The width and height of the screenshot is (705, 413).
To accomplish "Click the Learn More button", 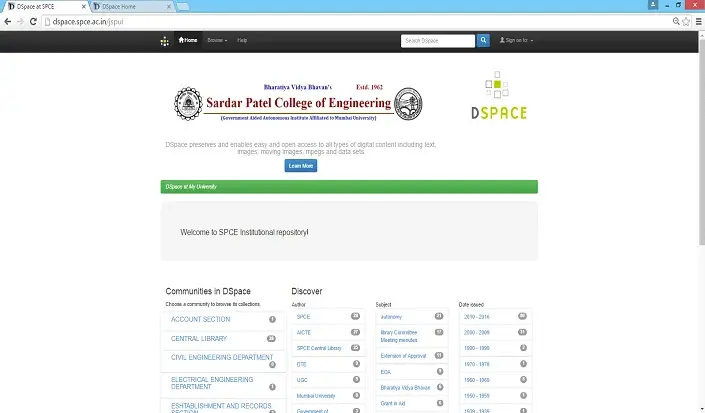I will (x=300, y=166).
